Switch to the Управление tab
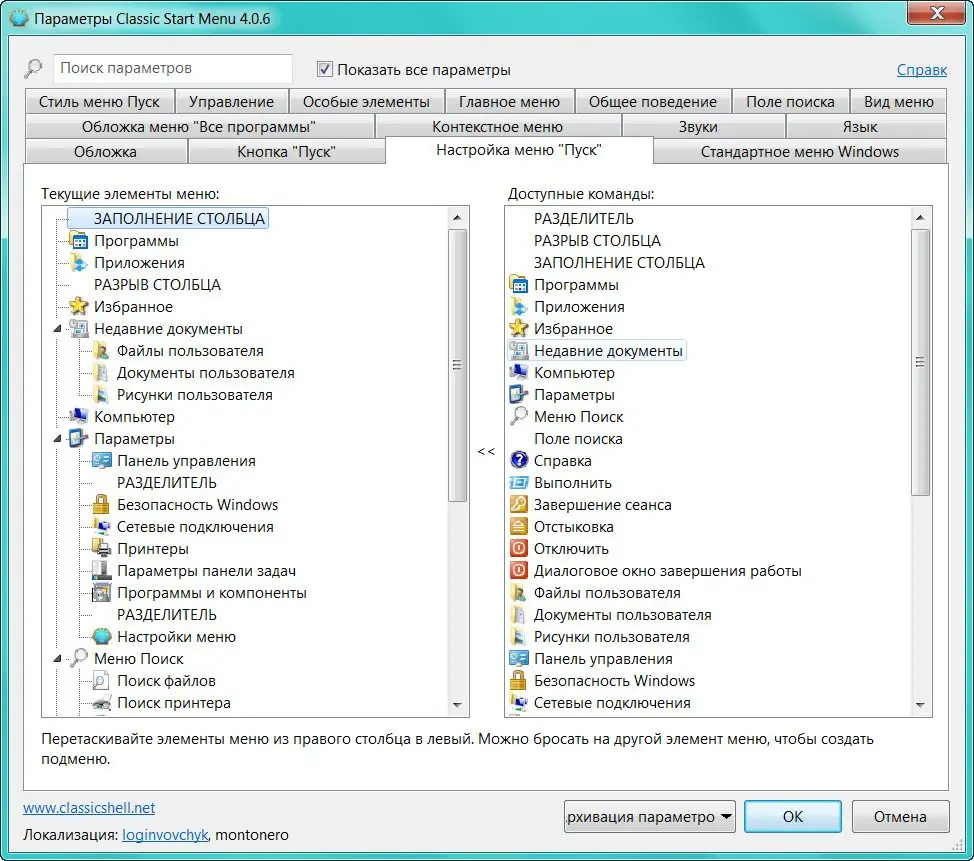The image size is (974, 861). click(231, 101)
